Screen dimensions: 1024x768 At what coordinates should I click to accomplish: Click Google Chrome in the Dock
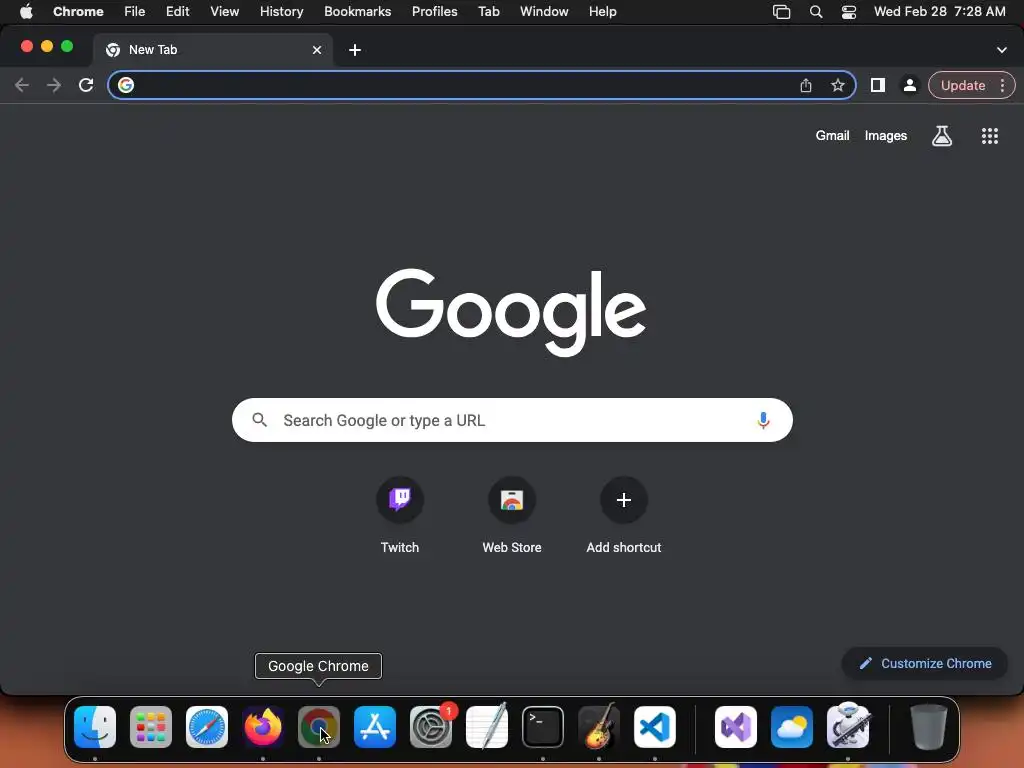(319, 727)
